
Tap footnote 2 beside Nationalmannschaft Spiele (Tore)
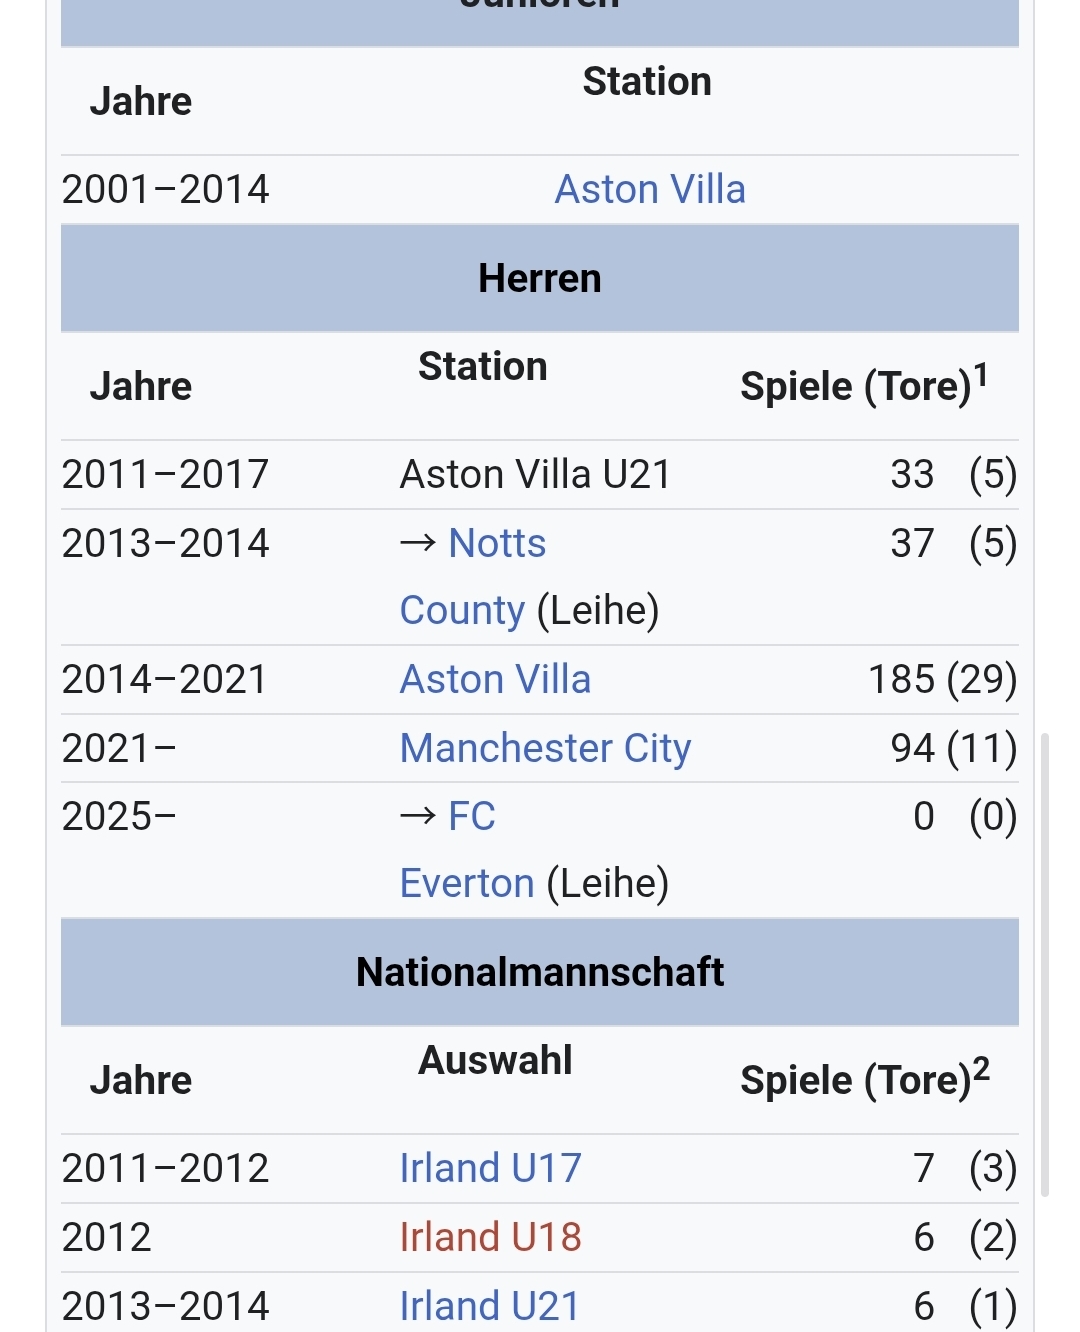click(x=981, y=1069)
